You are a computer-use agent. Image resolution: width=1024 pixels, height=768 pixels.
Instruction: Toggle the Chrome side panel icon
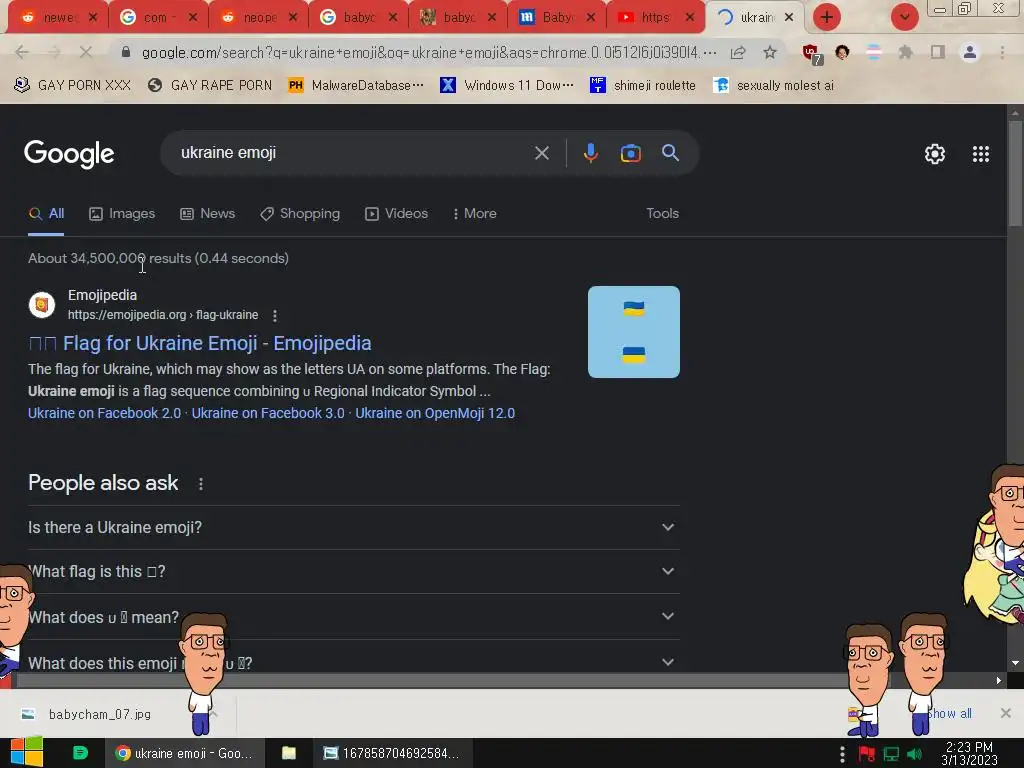pyautogui.click(x=938, y=52)
